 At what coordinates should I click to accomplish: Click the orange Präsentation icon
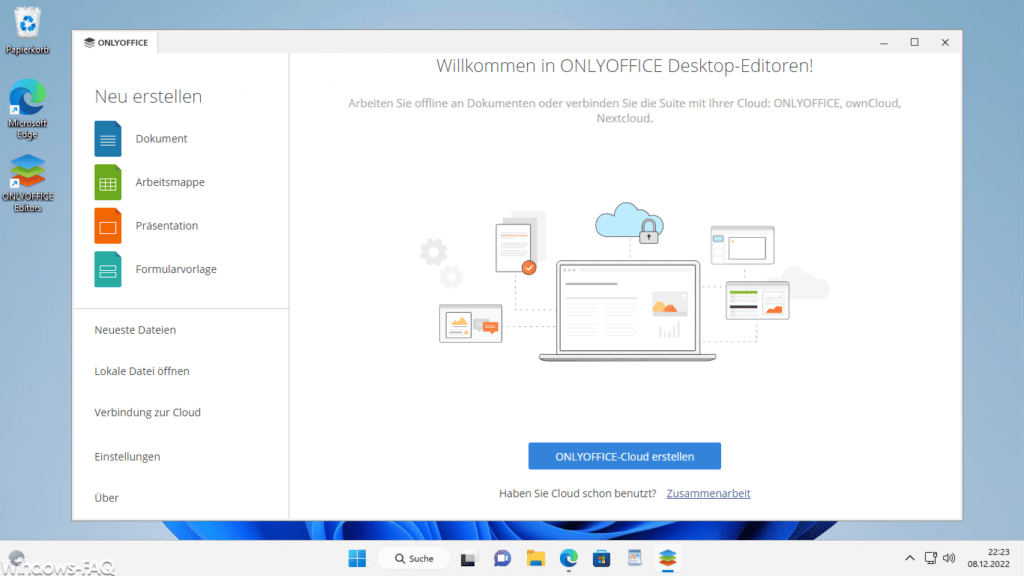(108, 226)
